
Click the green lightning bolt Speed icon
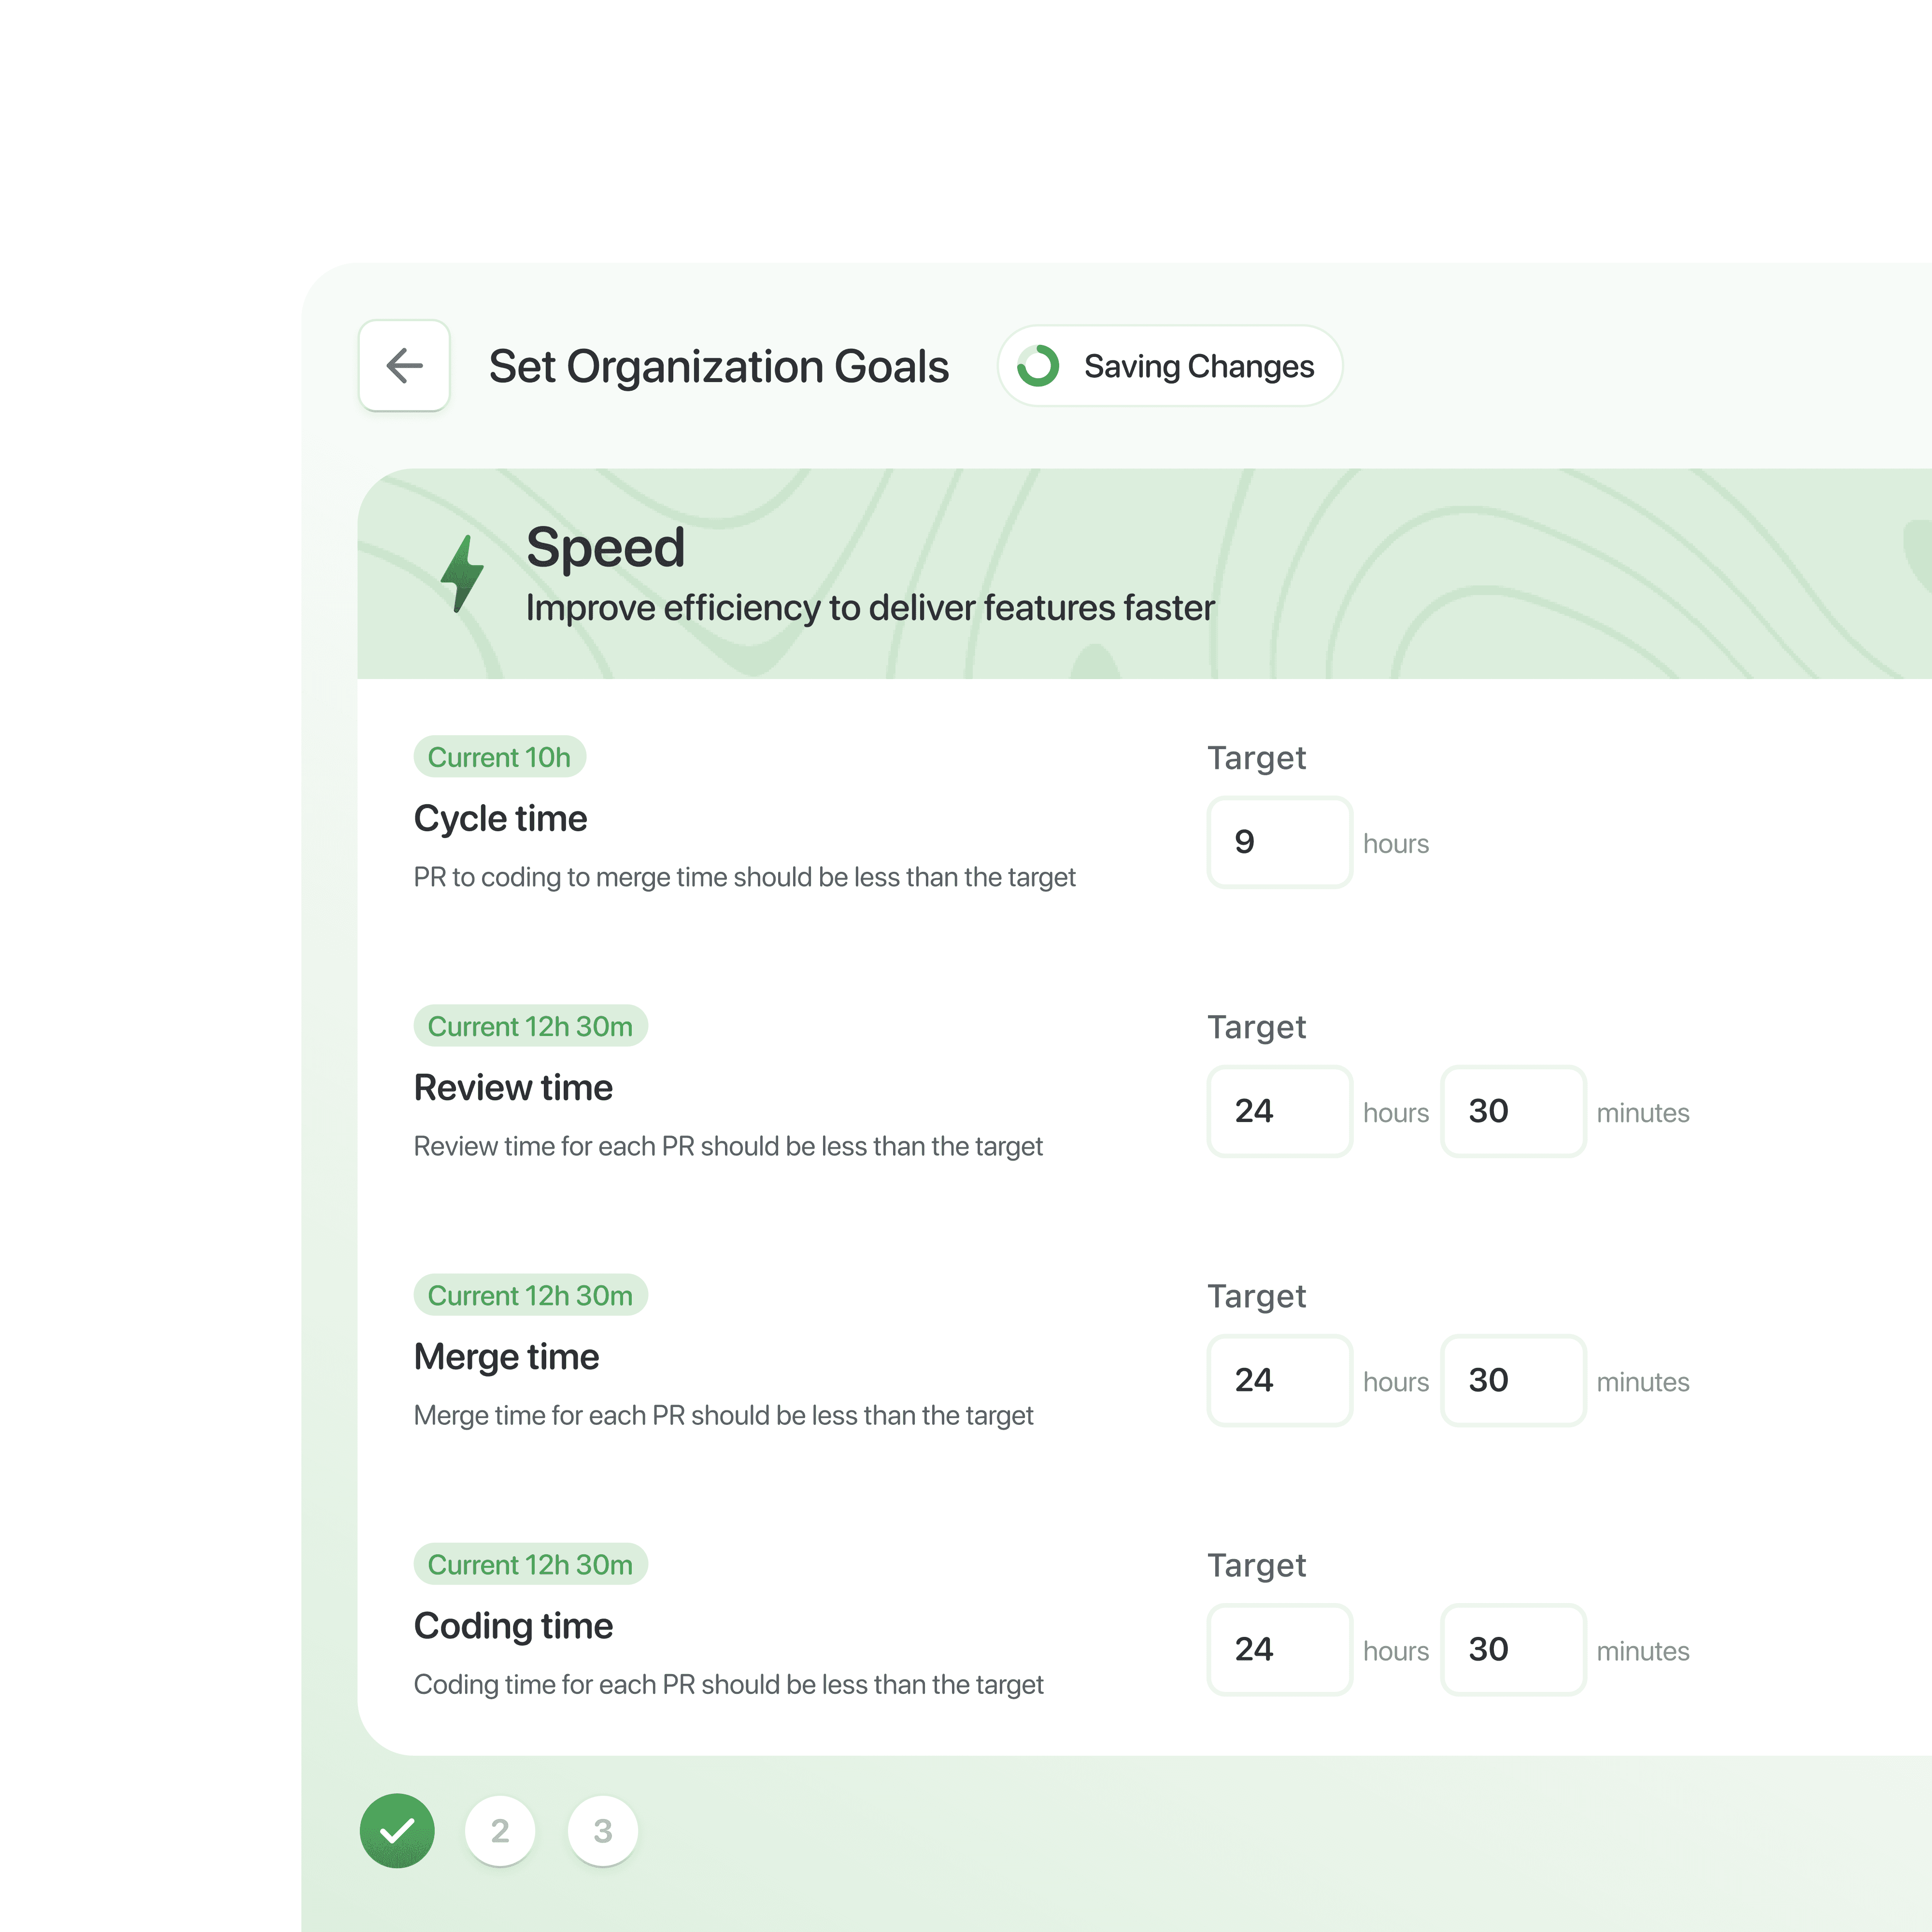tap(462, 573)
